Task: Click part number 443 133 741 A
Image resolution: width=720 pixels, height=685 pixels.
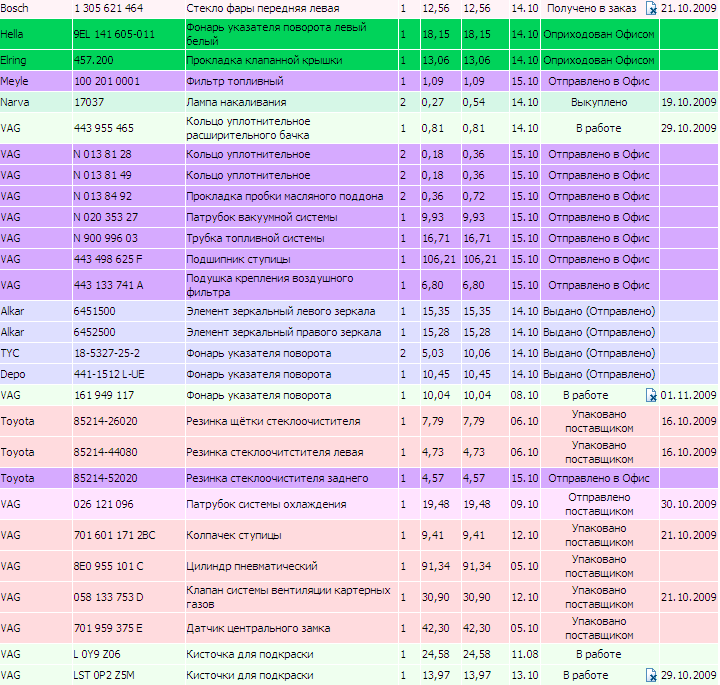Action: [x=108, y=285]
